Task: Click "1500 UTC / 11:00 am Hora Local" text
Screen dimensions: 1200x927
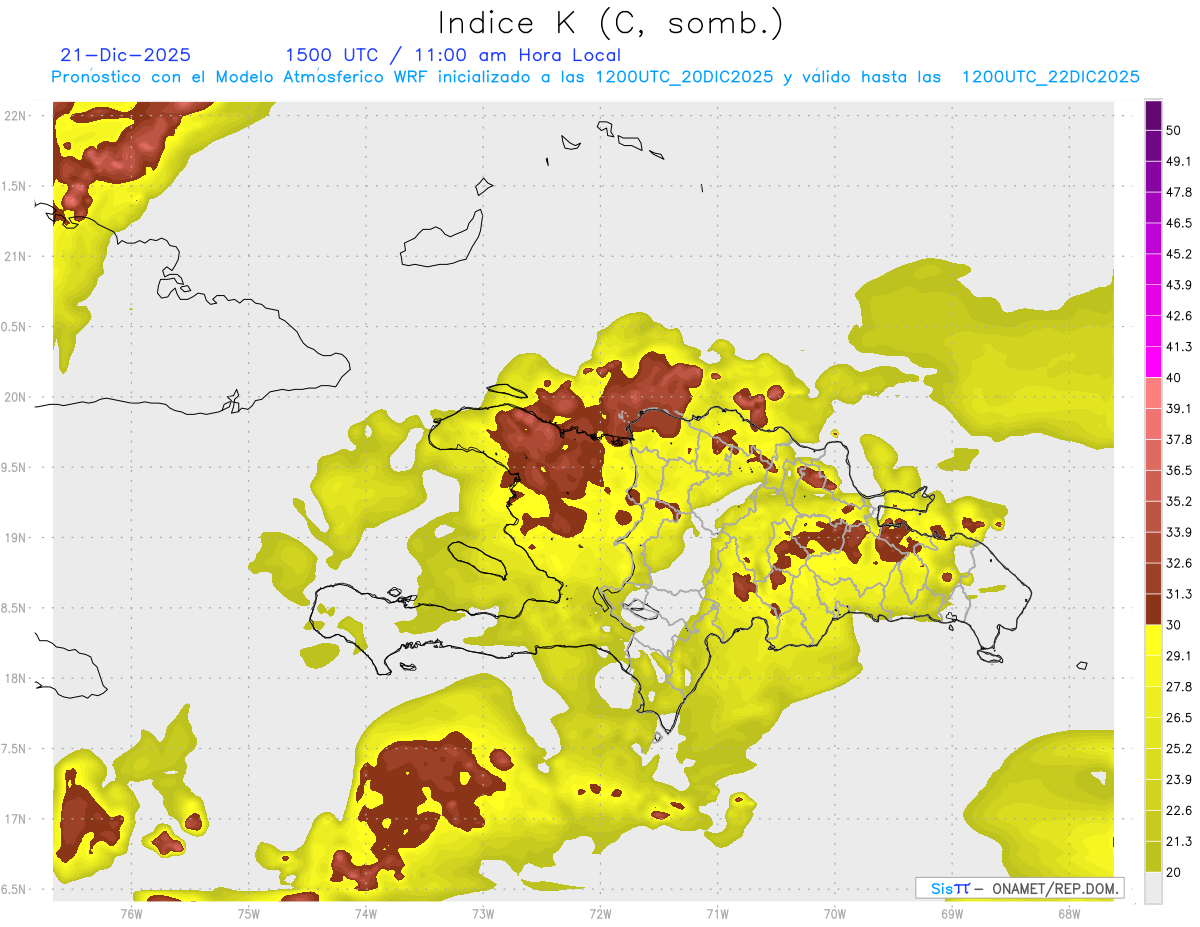Action: pos(453,55)
